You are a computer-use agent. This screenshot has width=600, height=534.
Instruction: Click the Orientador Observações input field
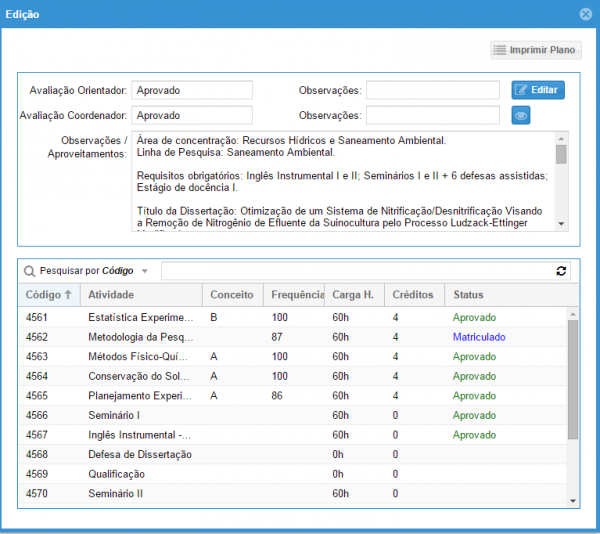pyautogui.click(x=432, y=90)
